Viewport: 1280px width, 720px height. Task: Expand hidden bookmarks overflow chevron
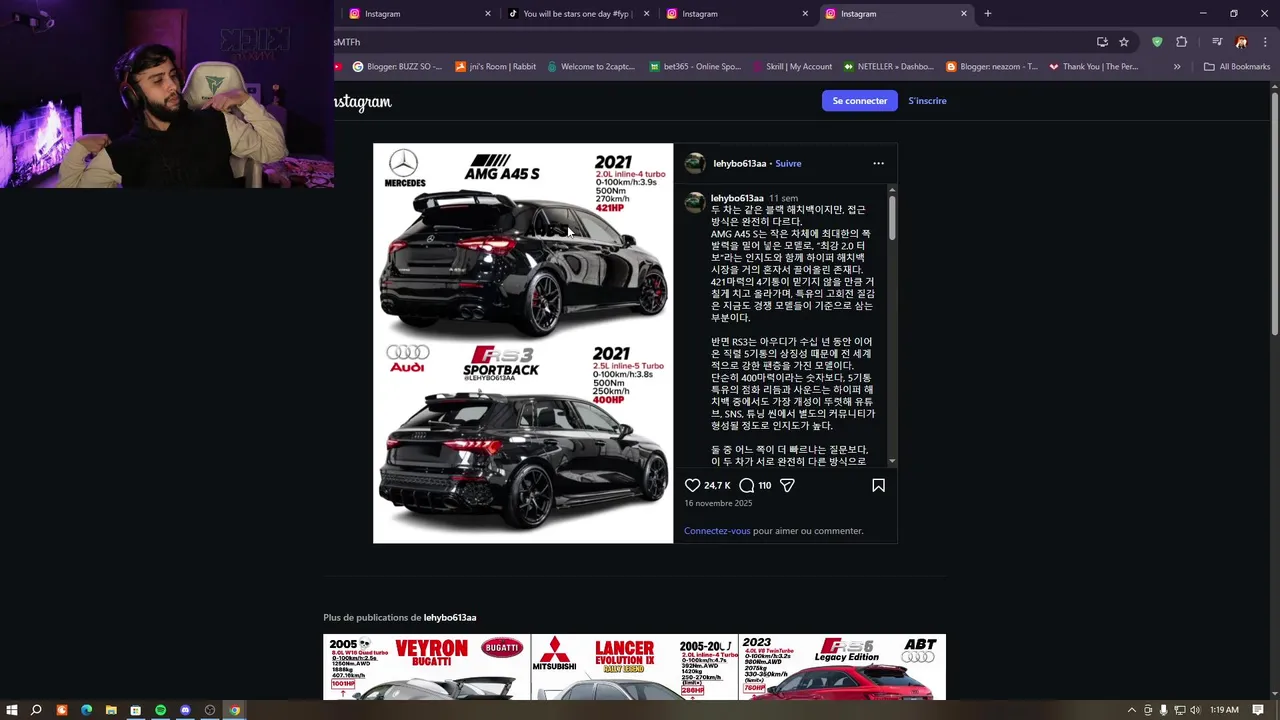(1177, 67)
